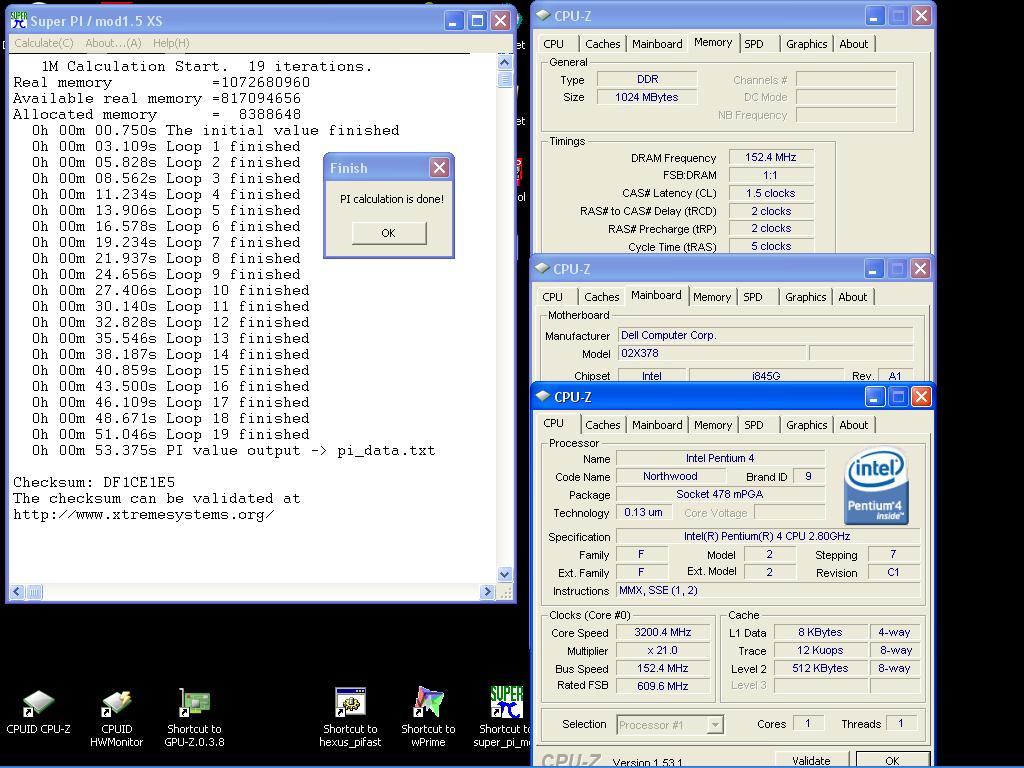Click the Rated FSB value 609.6 MHz
The image size is (1024, 768).
pos(663,686)
